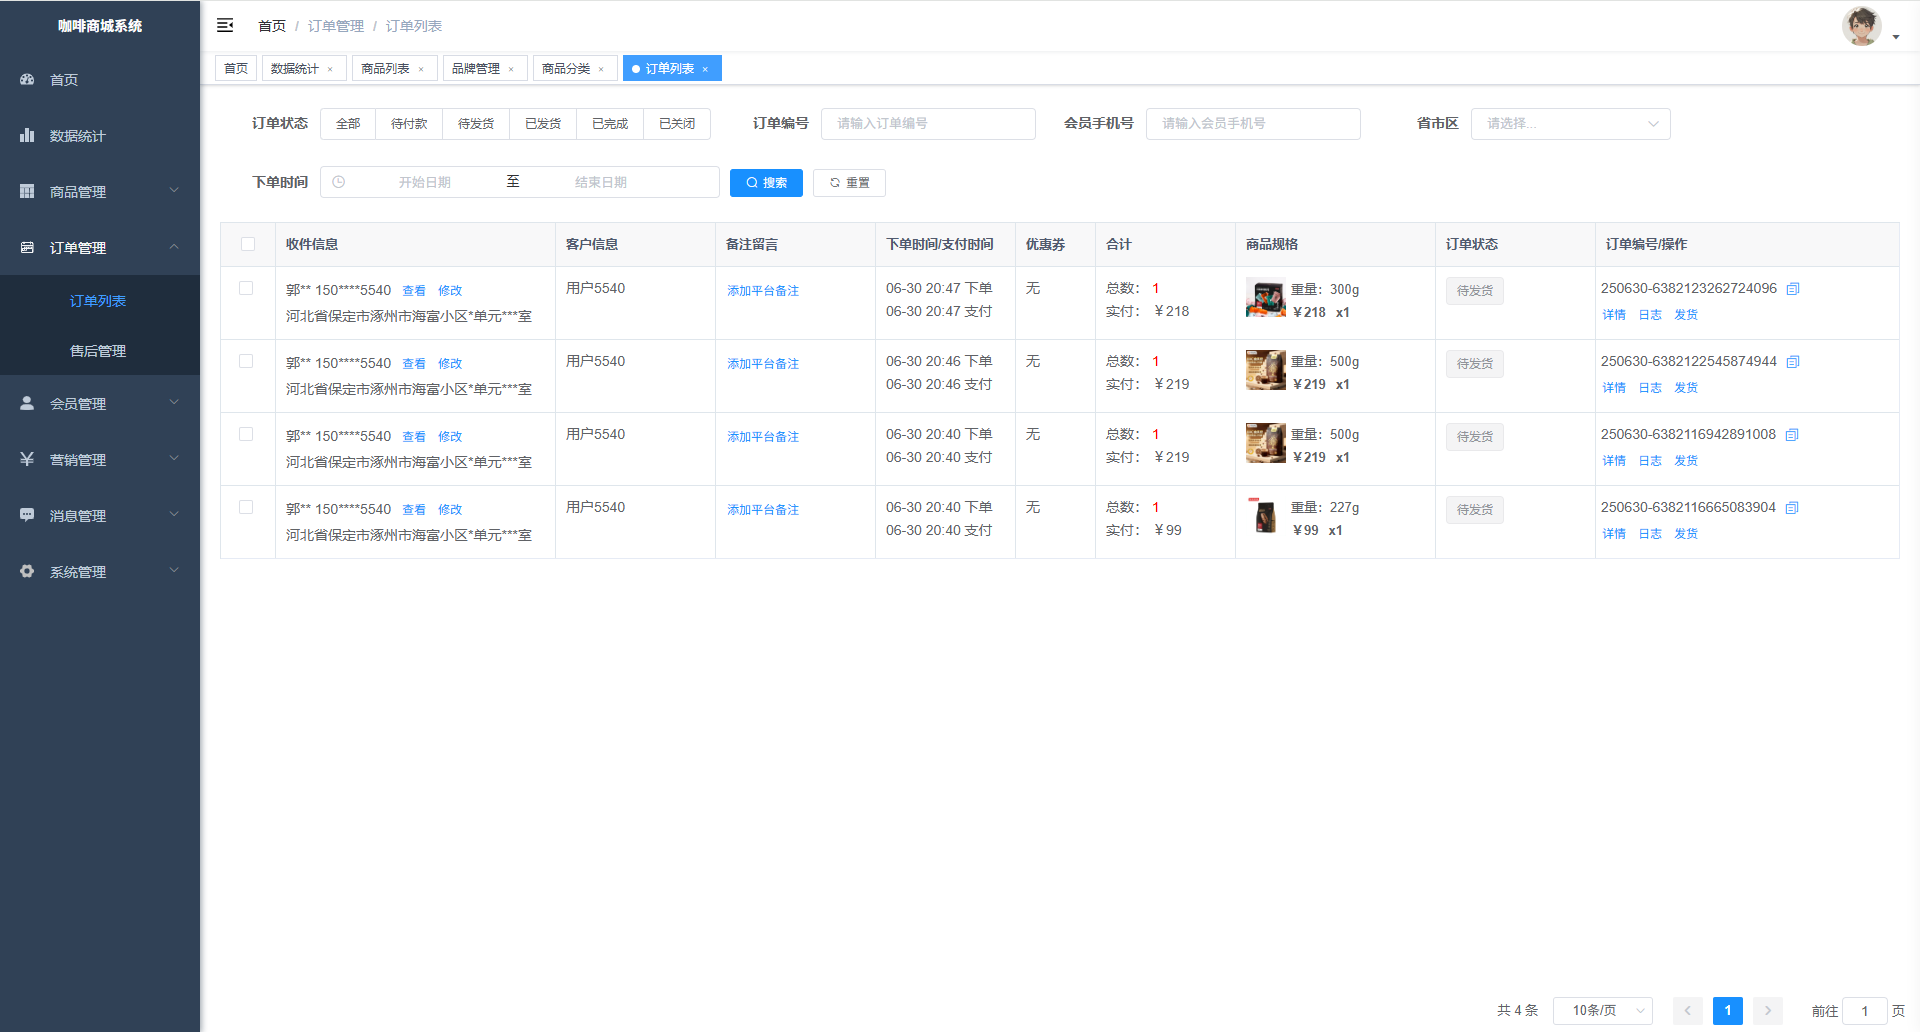Check the last order row checkbox
This screenshot has height=1032, width=1920.
click(x=246, y=507)
